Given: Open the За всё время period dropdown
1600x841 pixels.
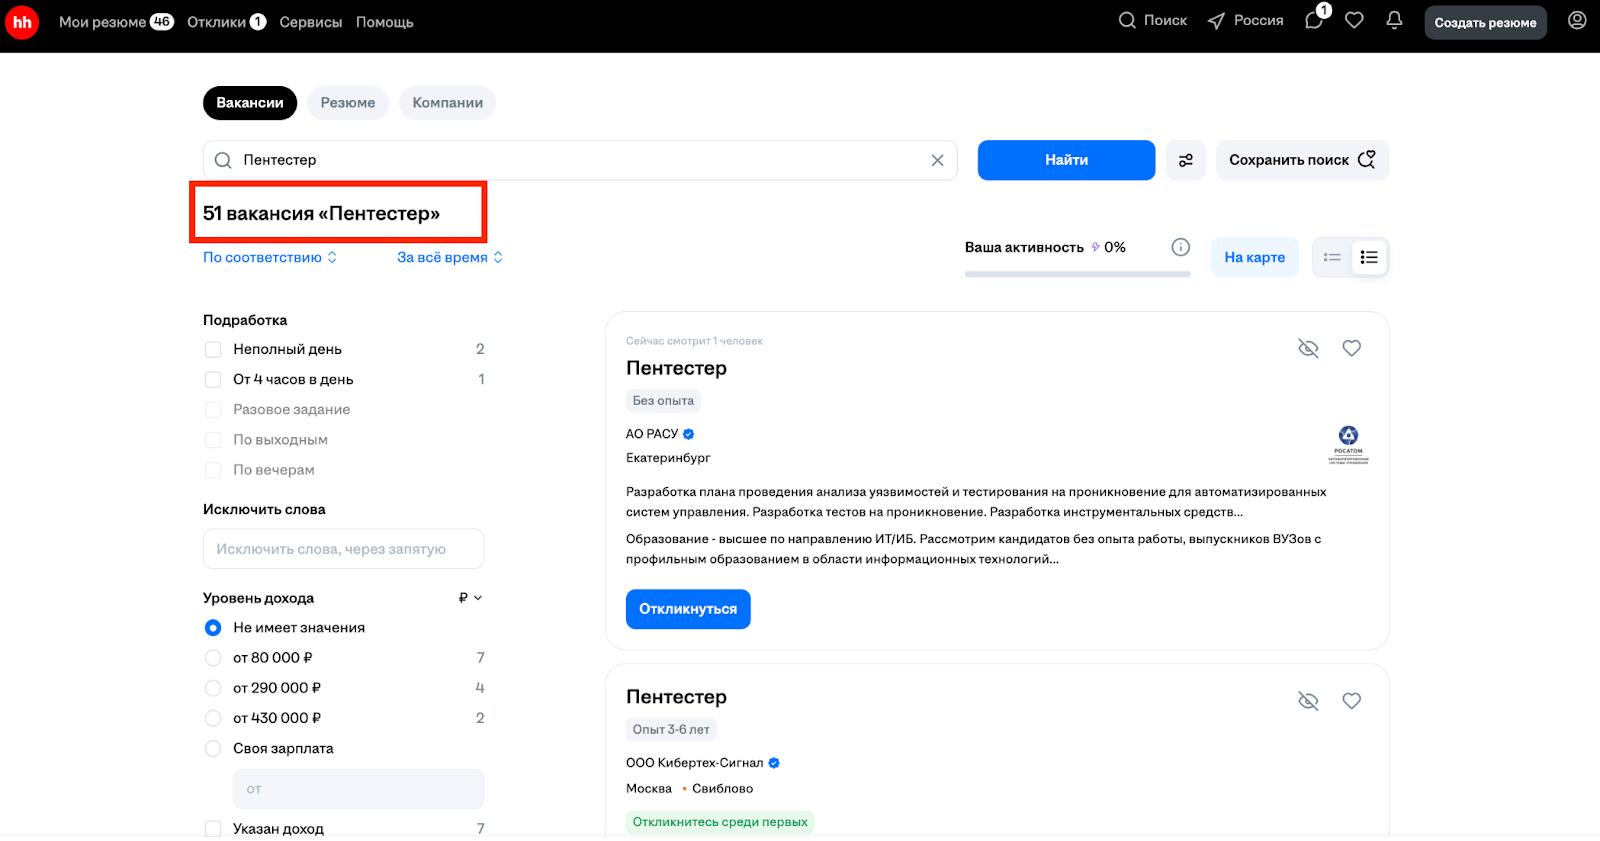Looking at the screenshot, I should (449, 257).
